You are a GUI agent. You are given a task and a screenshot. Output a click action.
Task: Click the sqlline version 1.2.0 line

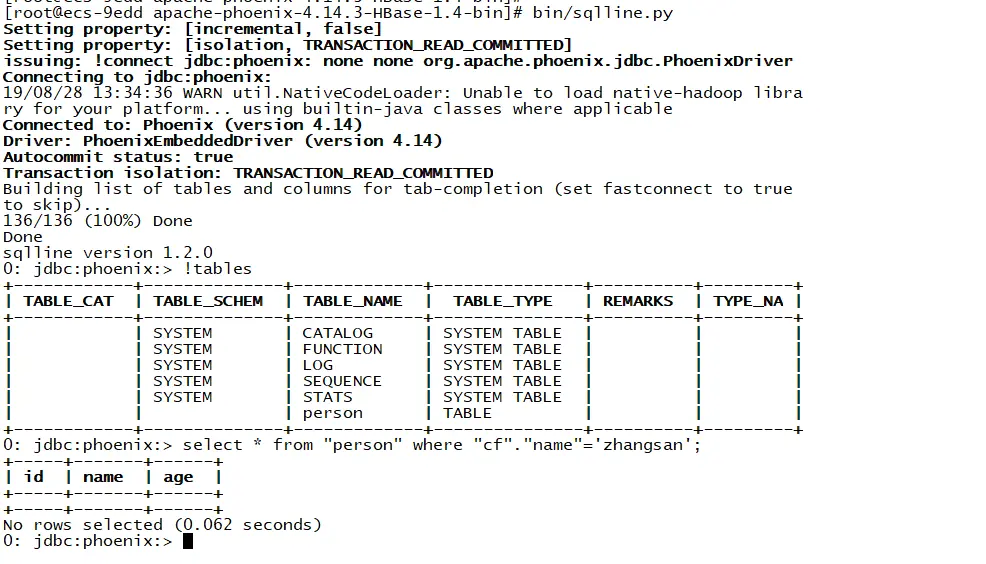[108, 253]
